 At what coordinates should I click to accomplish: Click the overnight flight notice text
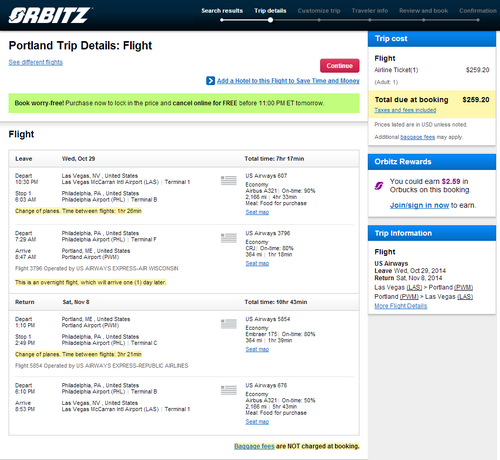pyautogui.click(x=90, y=282)
